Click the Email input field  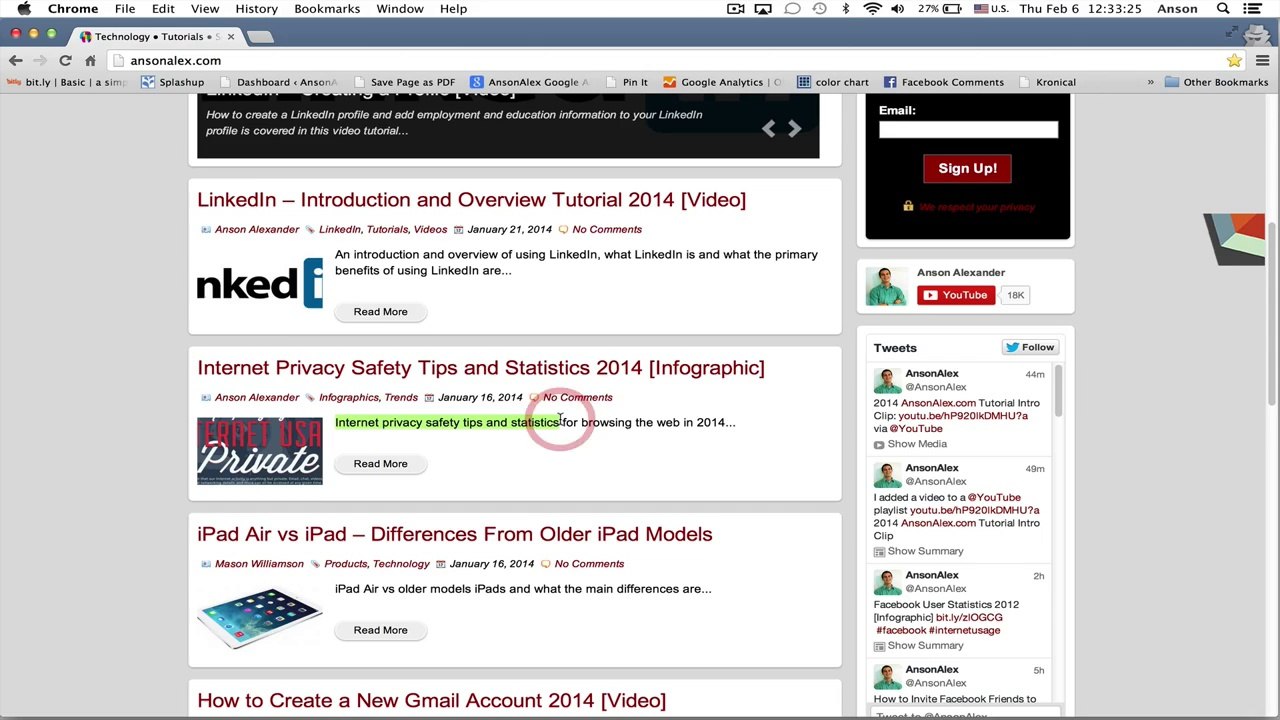click(968, 130)
